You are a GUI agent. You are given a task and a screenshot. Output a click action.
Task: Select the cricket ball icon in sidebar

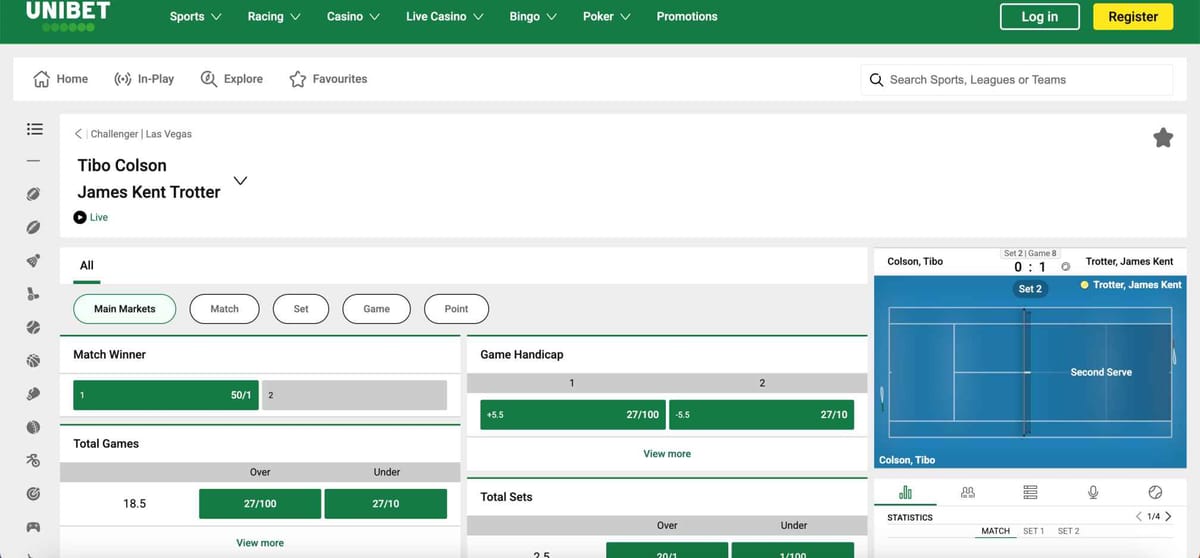pos(34,427)
